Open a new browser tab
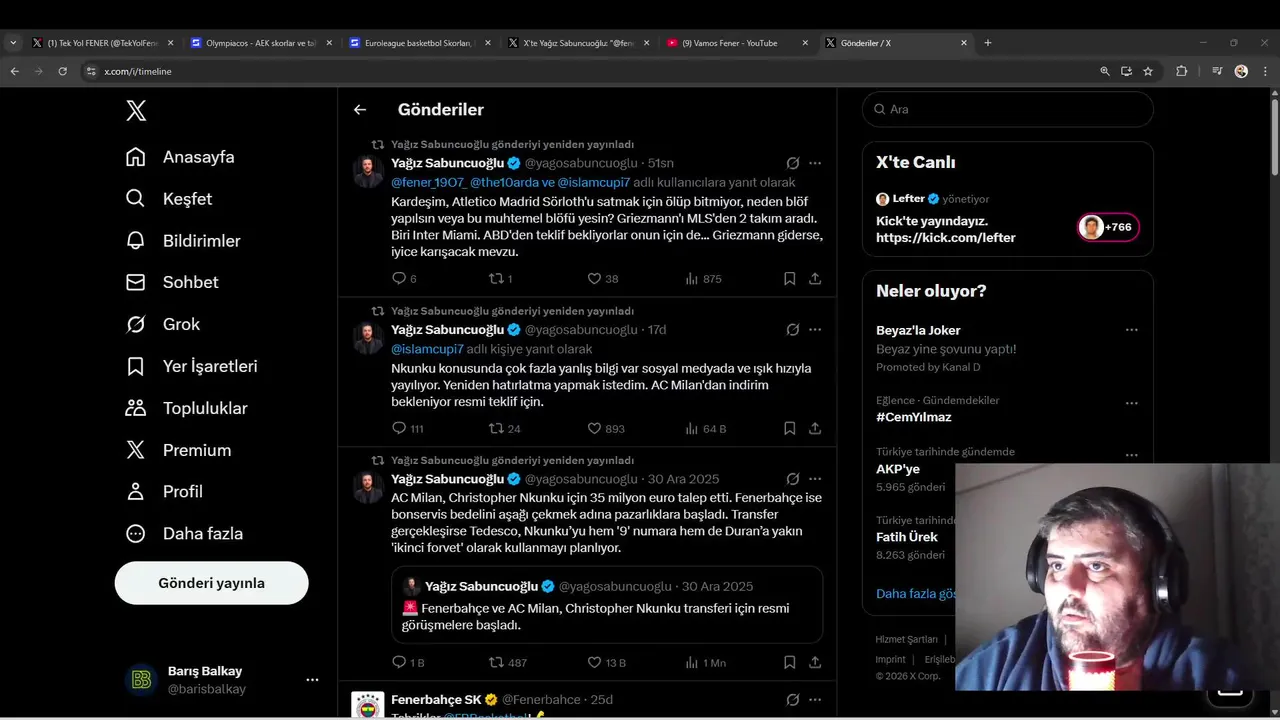Image resolution: width=1280 pixels, height=720 pixels. coord(988,43)
